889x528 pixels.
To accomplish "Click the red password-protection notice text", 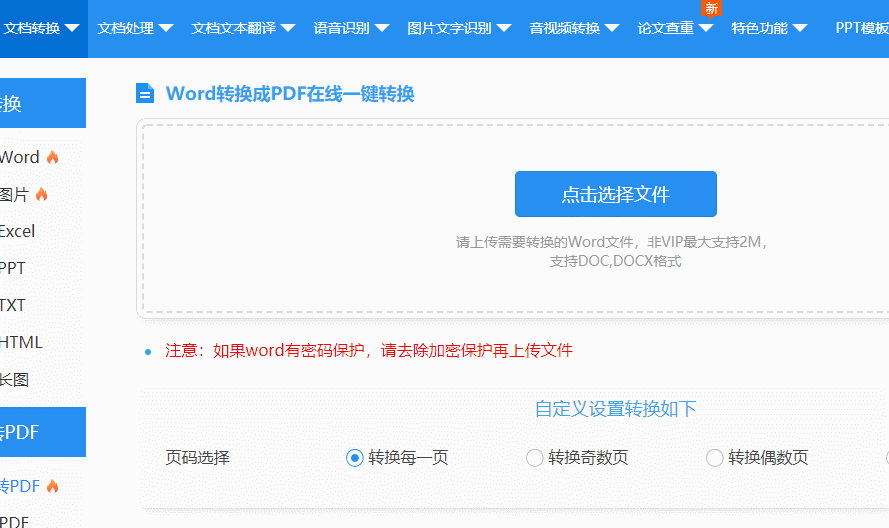I will (369, 350).
